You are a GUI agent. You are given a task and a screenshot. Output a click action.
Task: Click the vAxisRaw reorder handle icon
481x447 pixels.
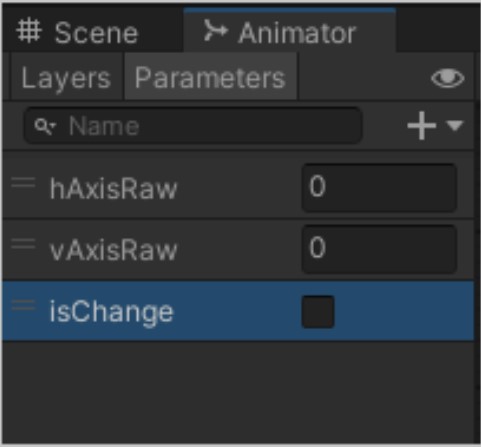[23, 244]
